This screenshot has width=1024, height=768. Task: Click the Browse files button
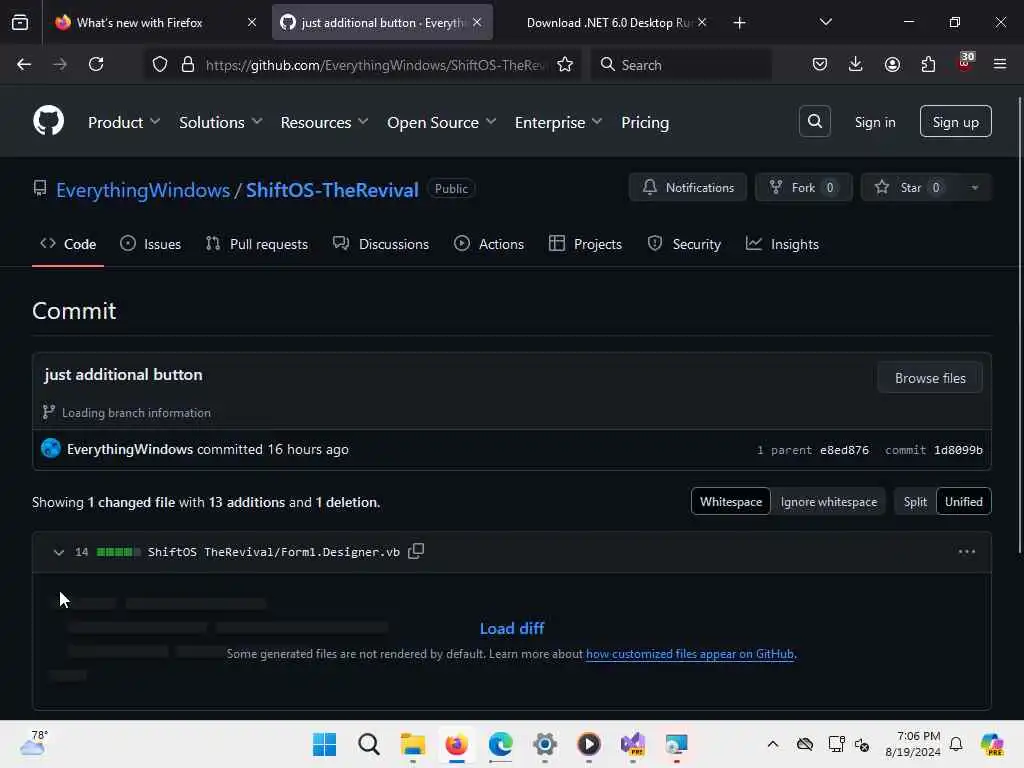(930, 378)
